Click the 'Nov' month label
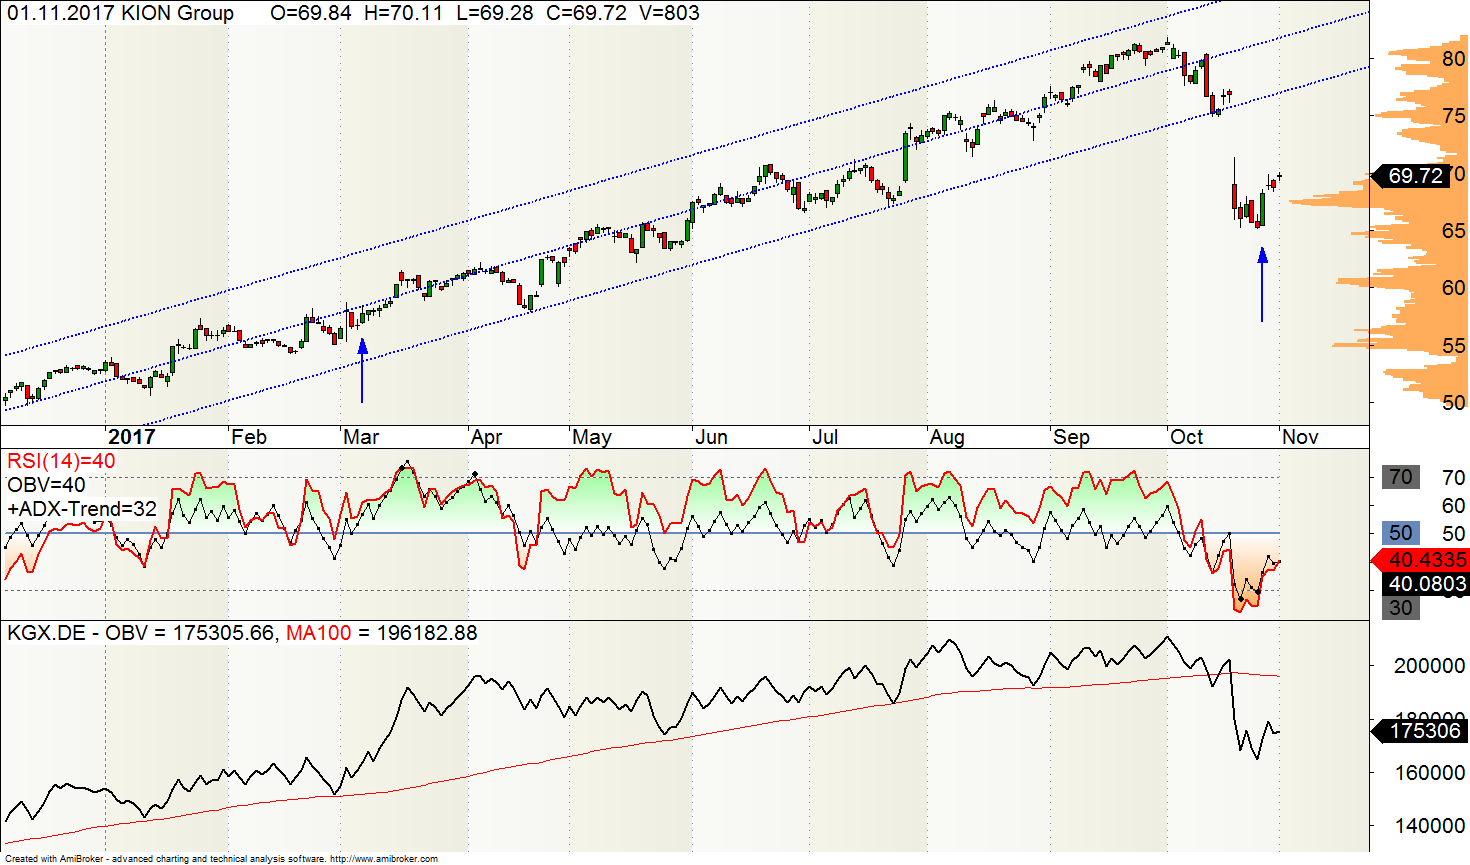Image resolution: width=1470 pixels, height=865 pixels. 1300,437
